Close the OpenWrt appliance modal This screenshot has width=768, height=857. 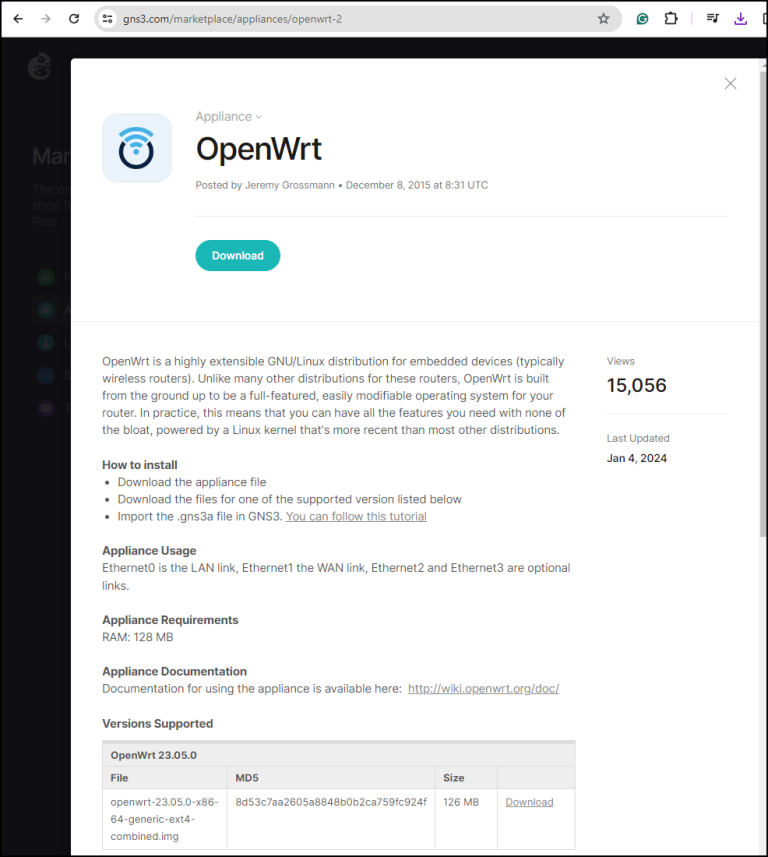click(730, 83)
